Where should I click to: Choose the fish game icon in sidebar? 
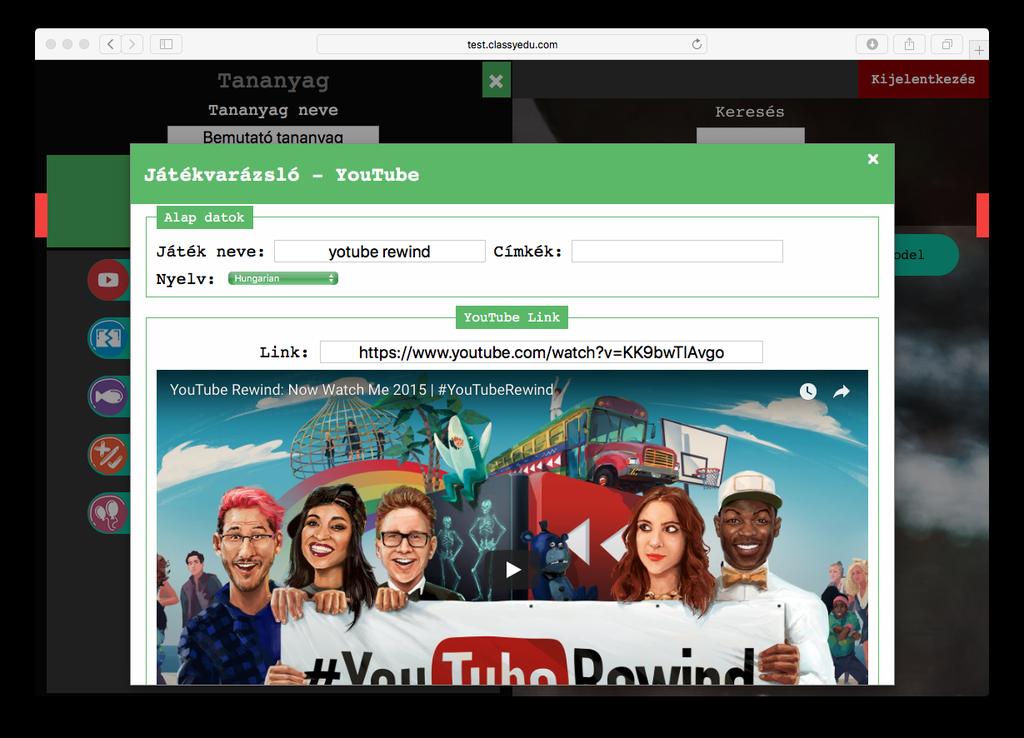pyautogui.click(x=108, y=396)
